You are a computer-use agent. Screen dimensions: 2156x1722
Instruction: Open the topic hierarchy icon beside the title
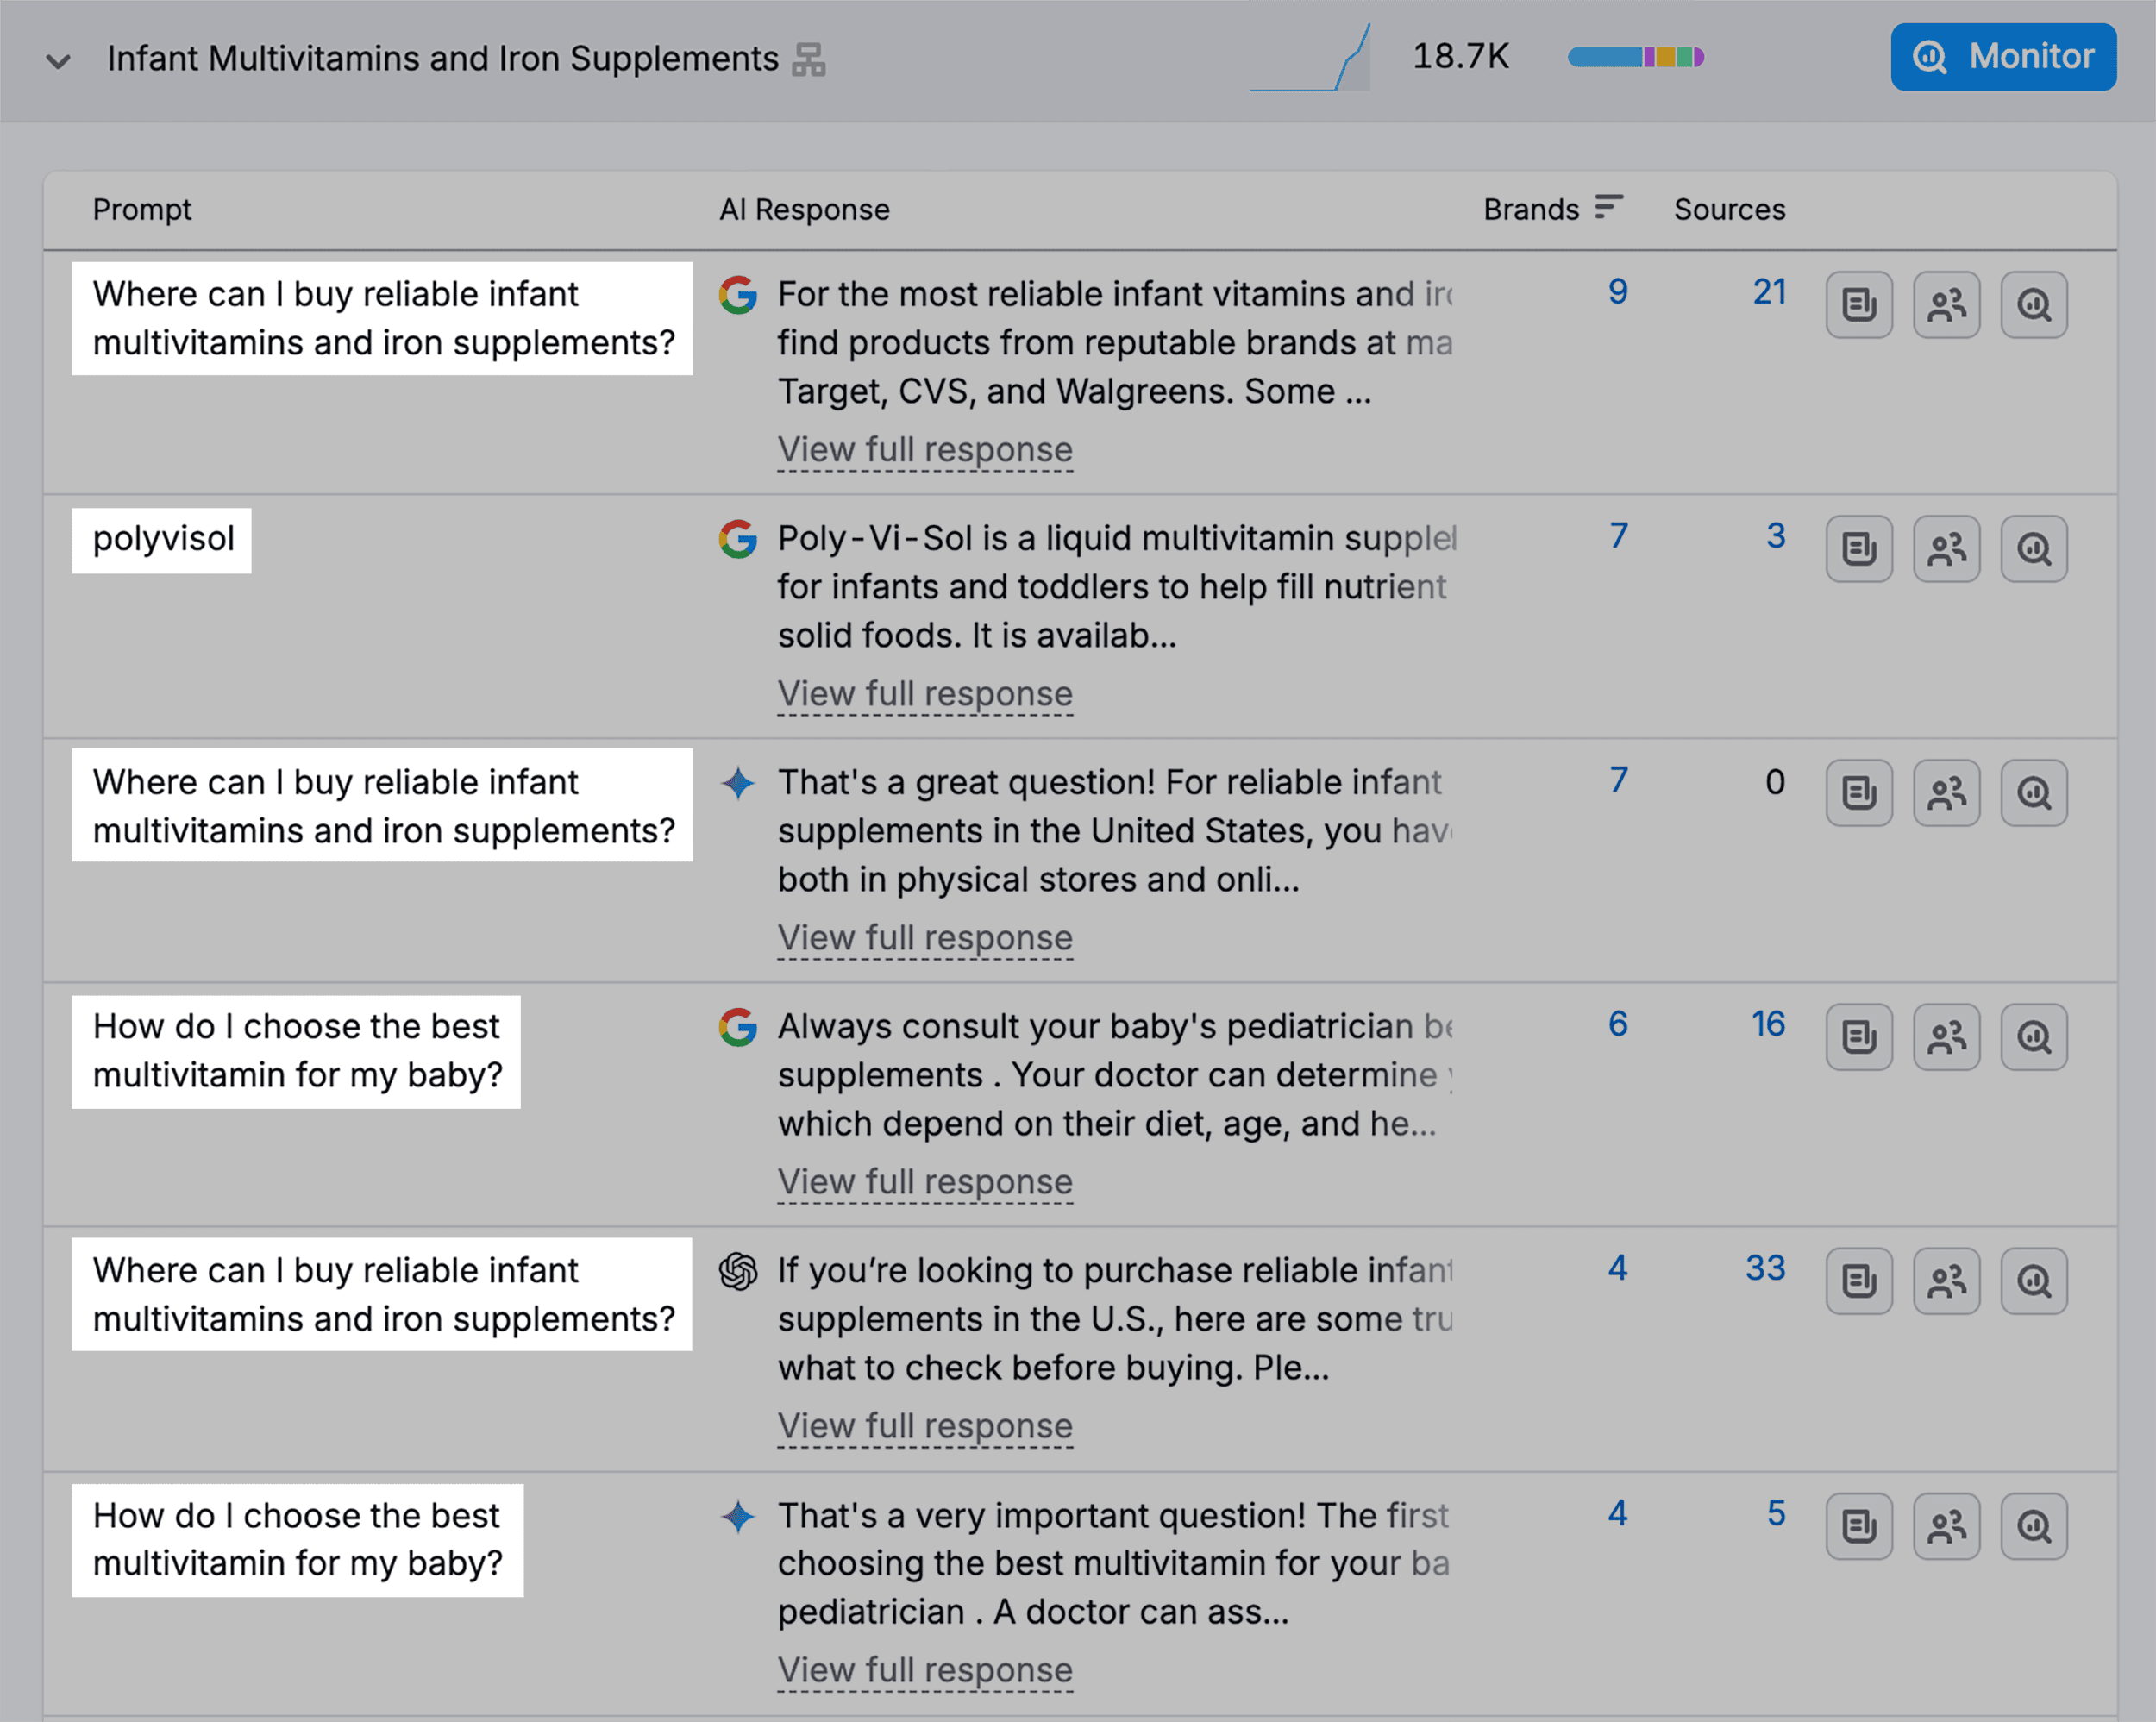tap(810, 59)
